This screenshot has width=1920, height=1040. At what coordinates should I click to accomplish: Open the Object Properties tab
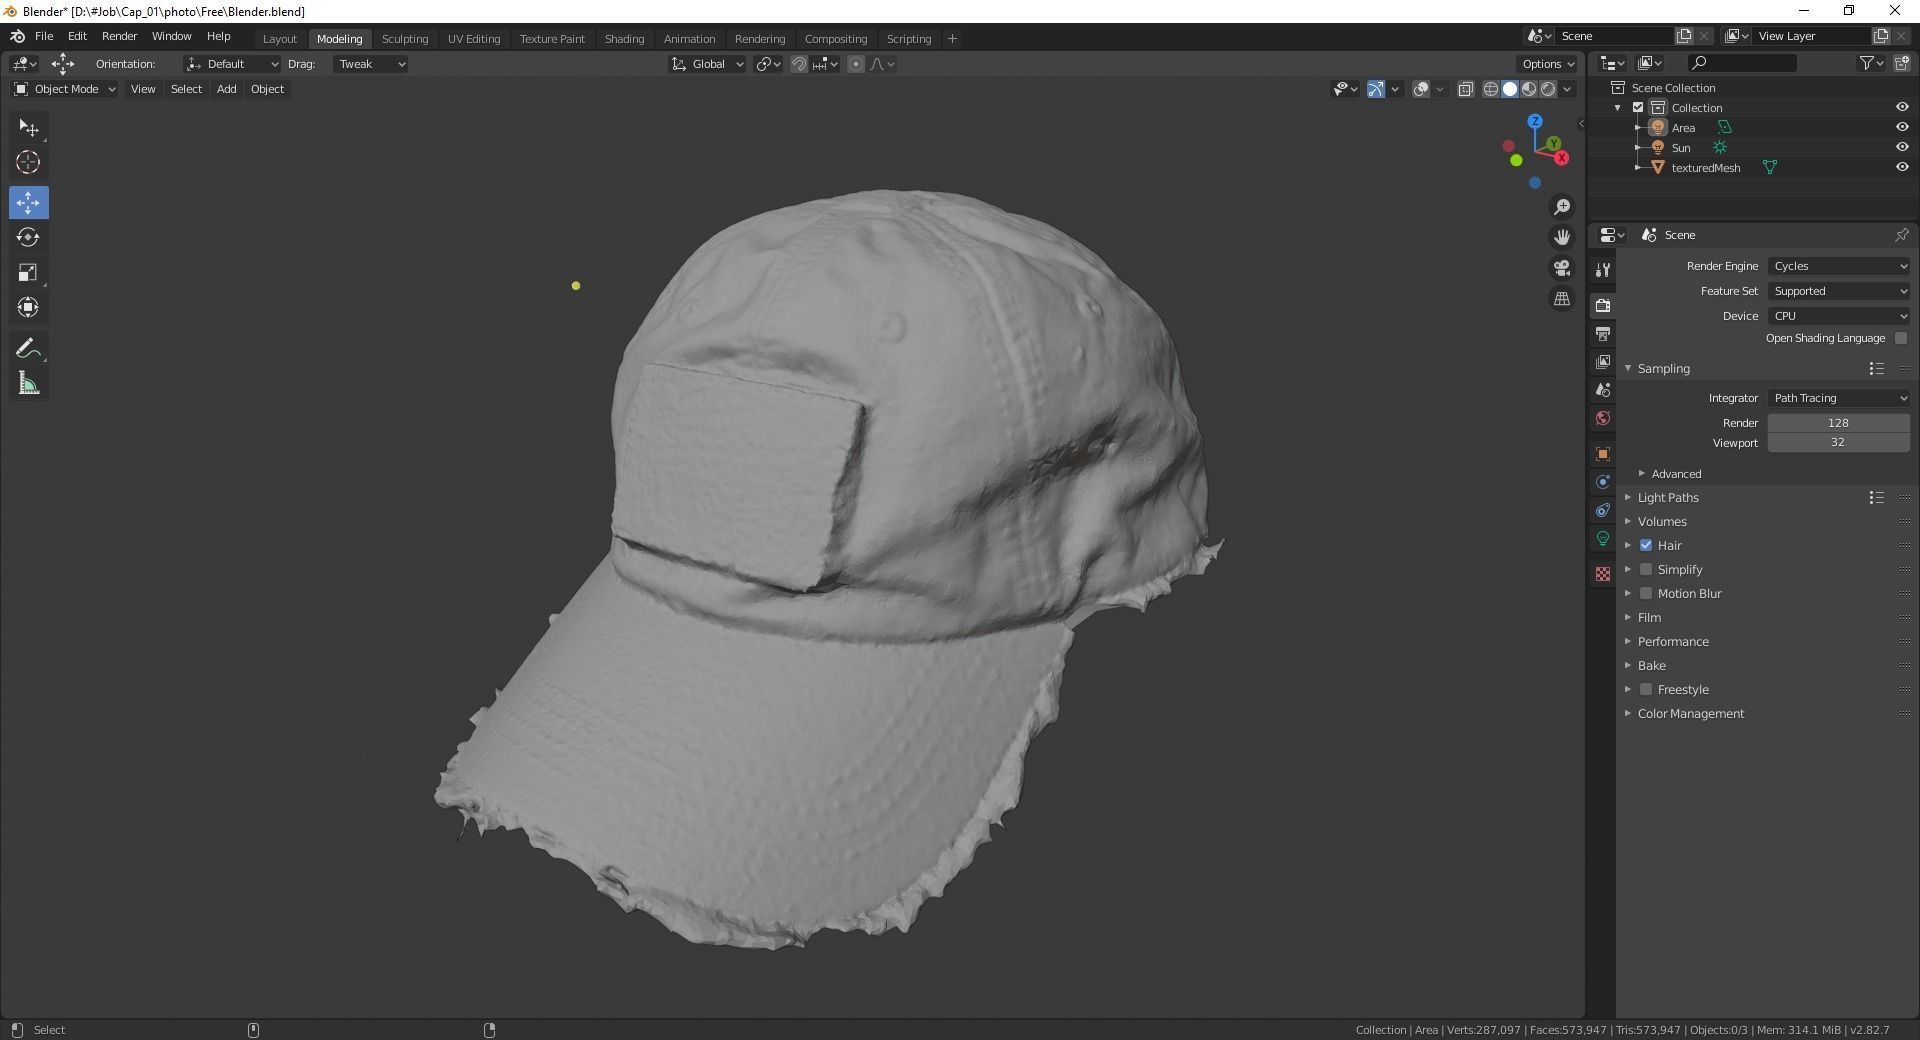(x=1603, y=454)
